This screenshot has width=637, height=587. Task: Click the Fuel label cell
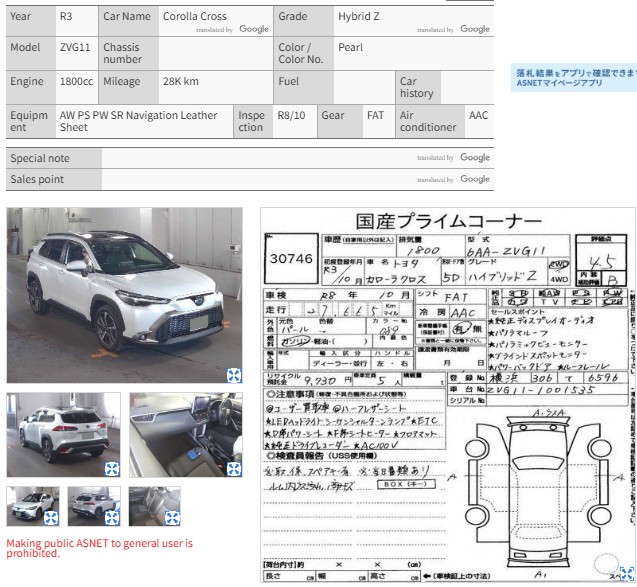click(304, 87)
